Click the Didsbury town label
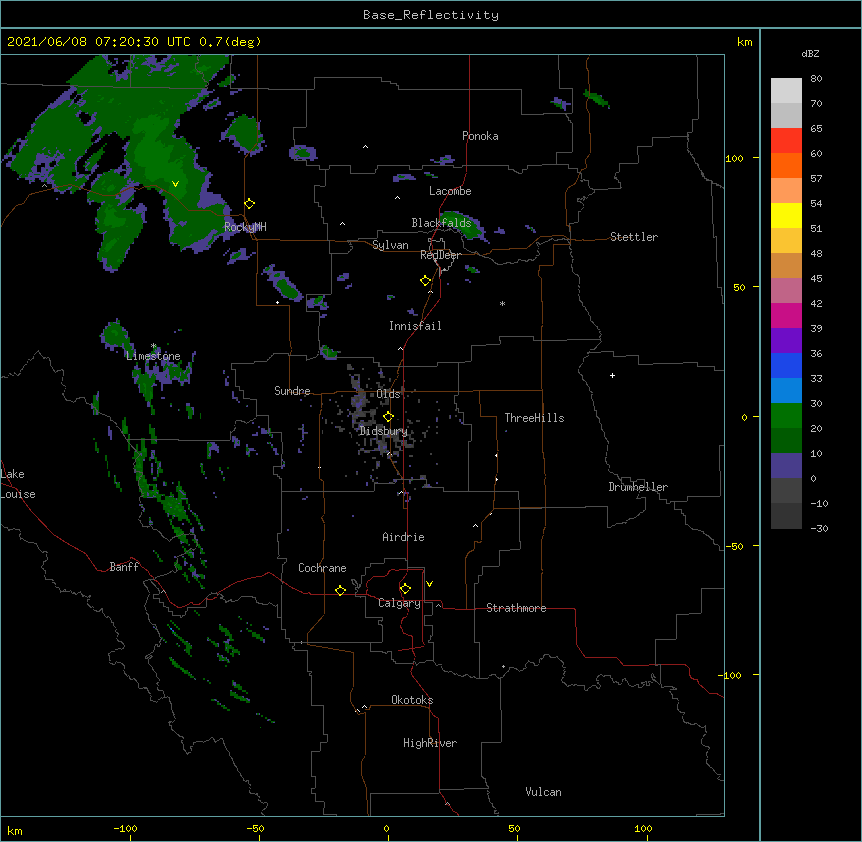The width and height of the screenshot is (862, 842). tap(383, 431)
